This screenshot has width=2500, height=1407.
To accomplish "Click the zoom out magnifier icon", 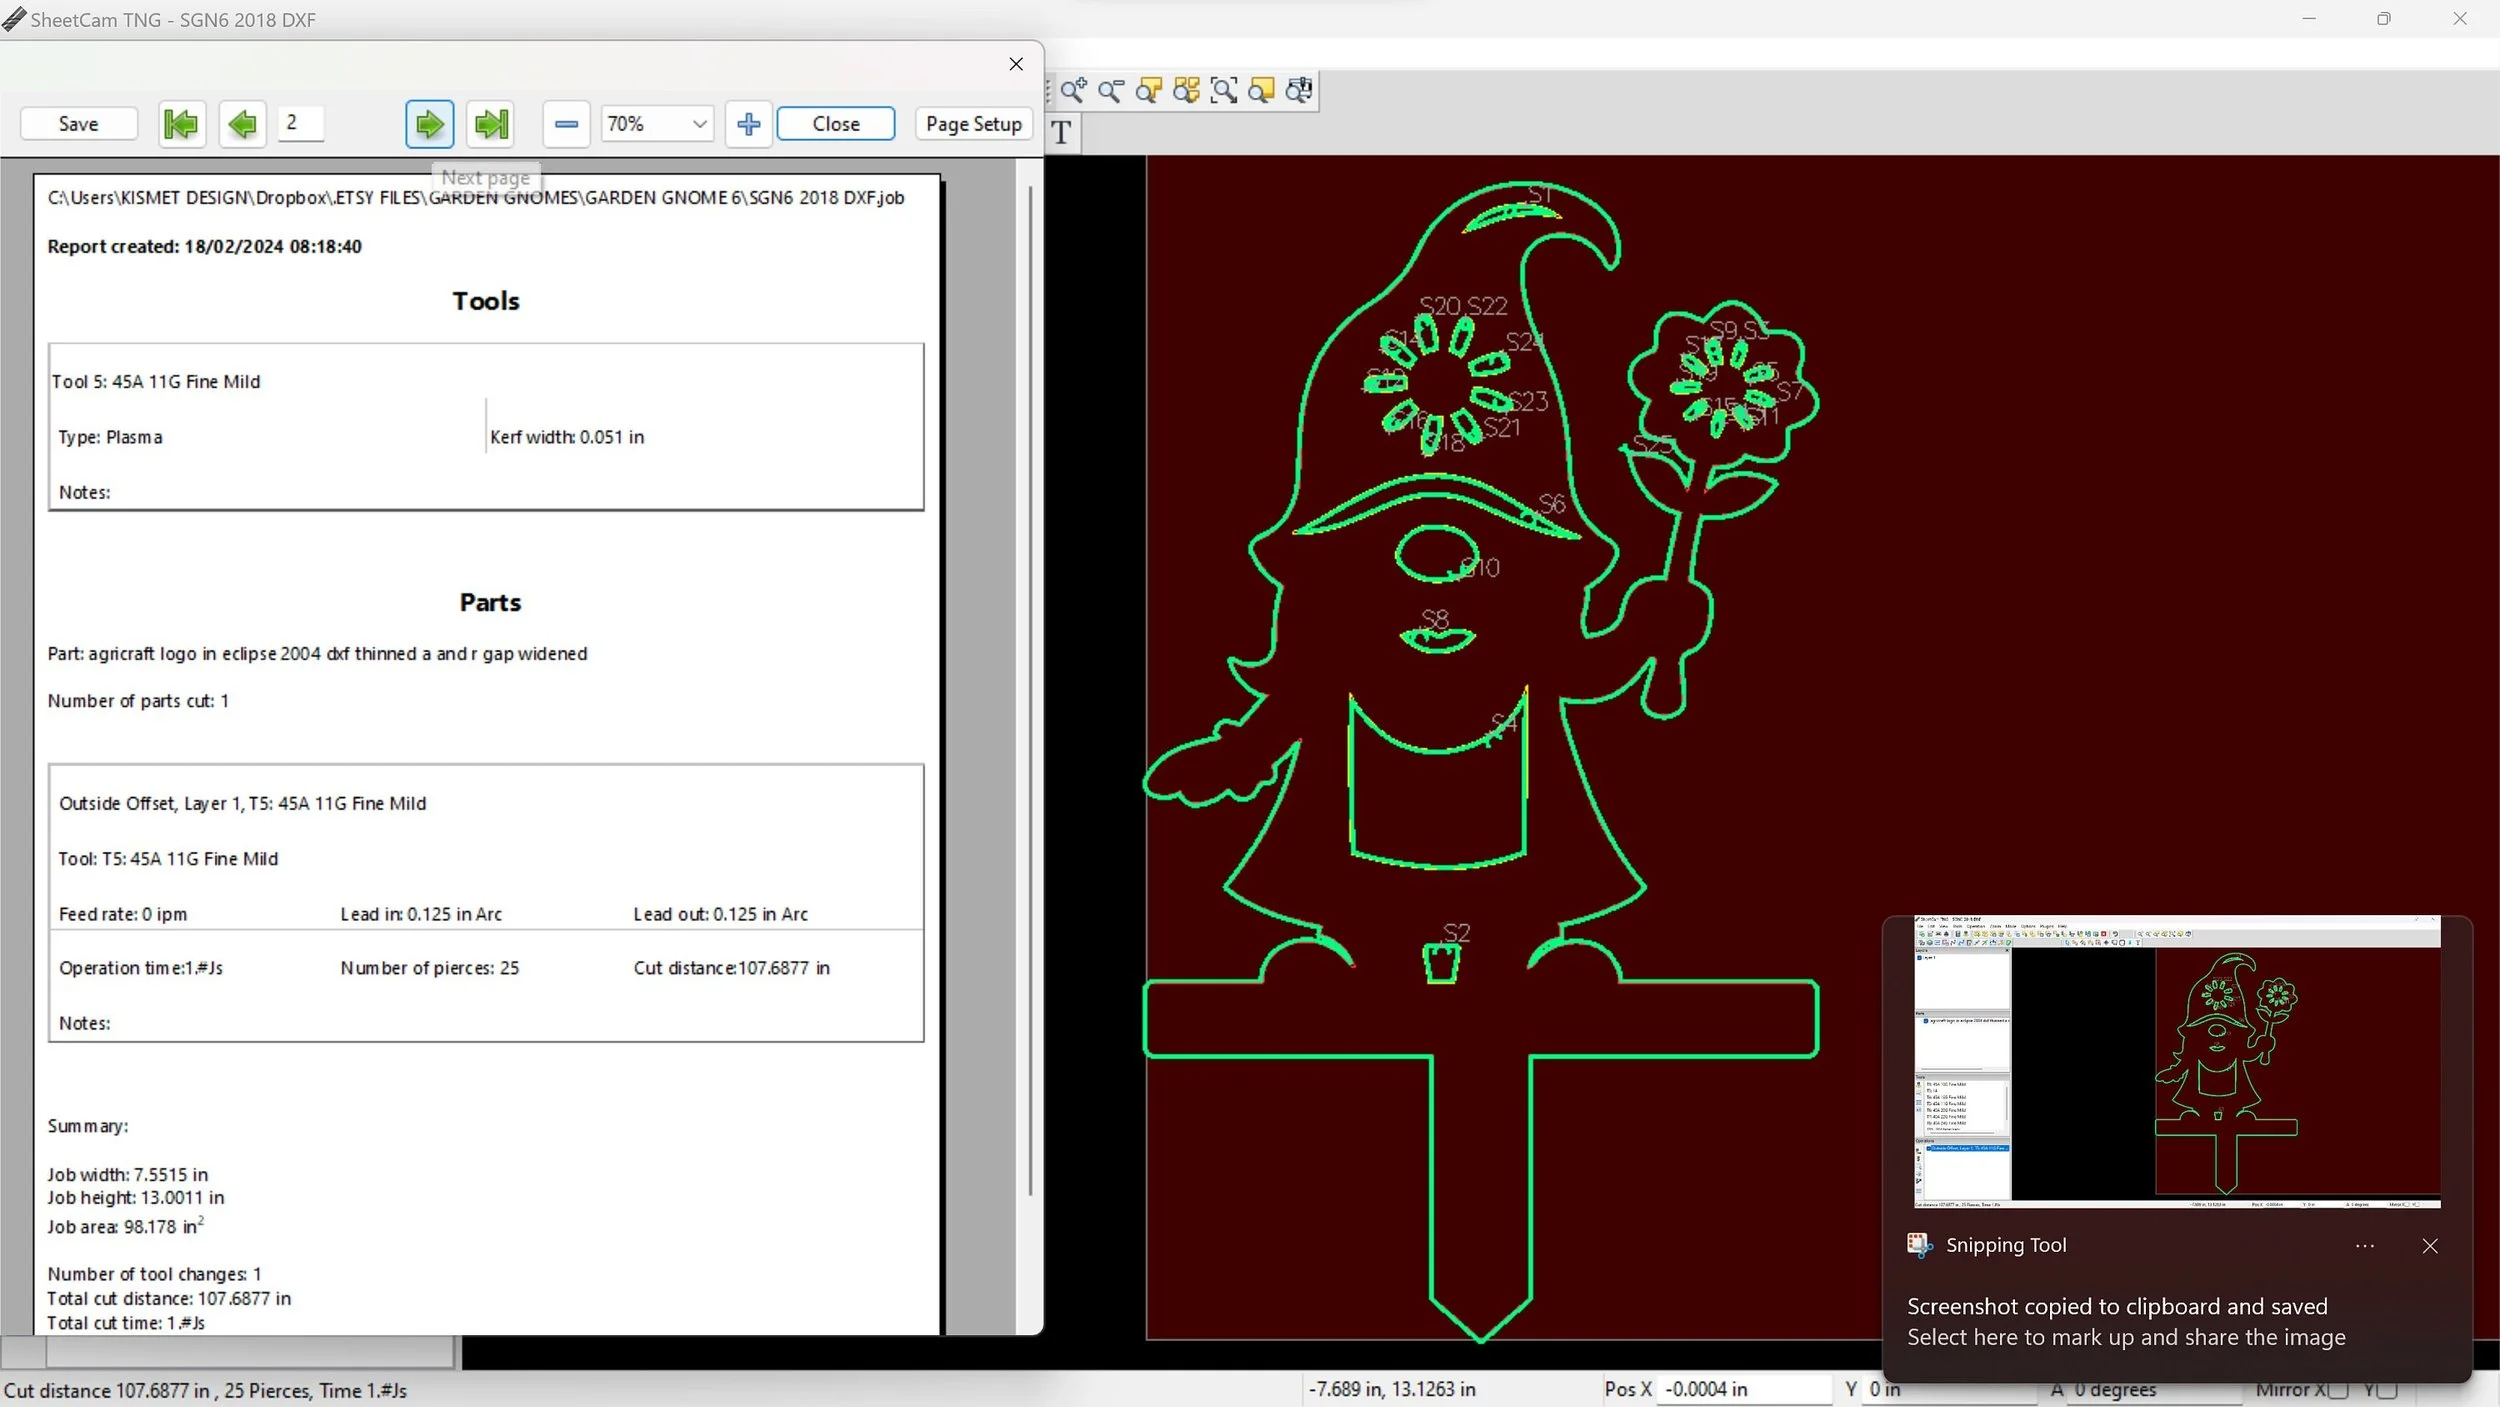I will coord(1110,91).
